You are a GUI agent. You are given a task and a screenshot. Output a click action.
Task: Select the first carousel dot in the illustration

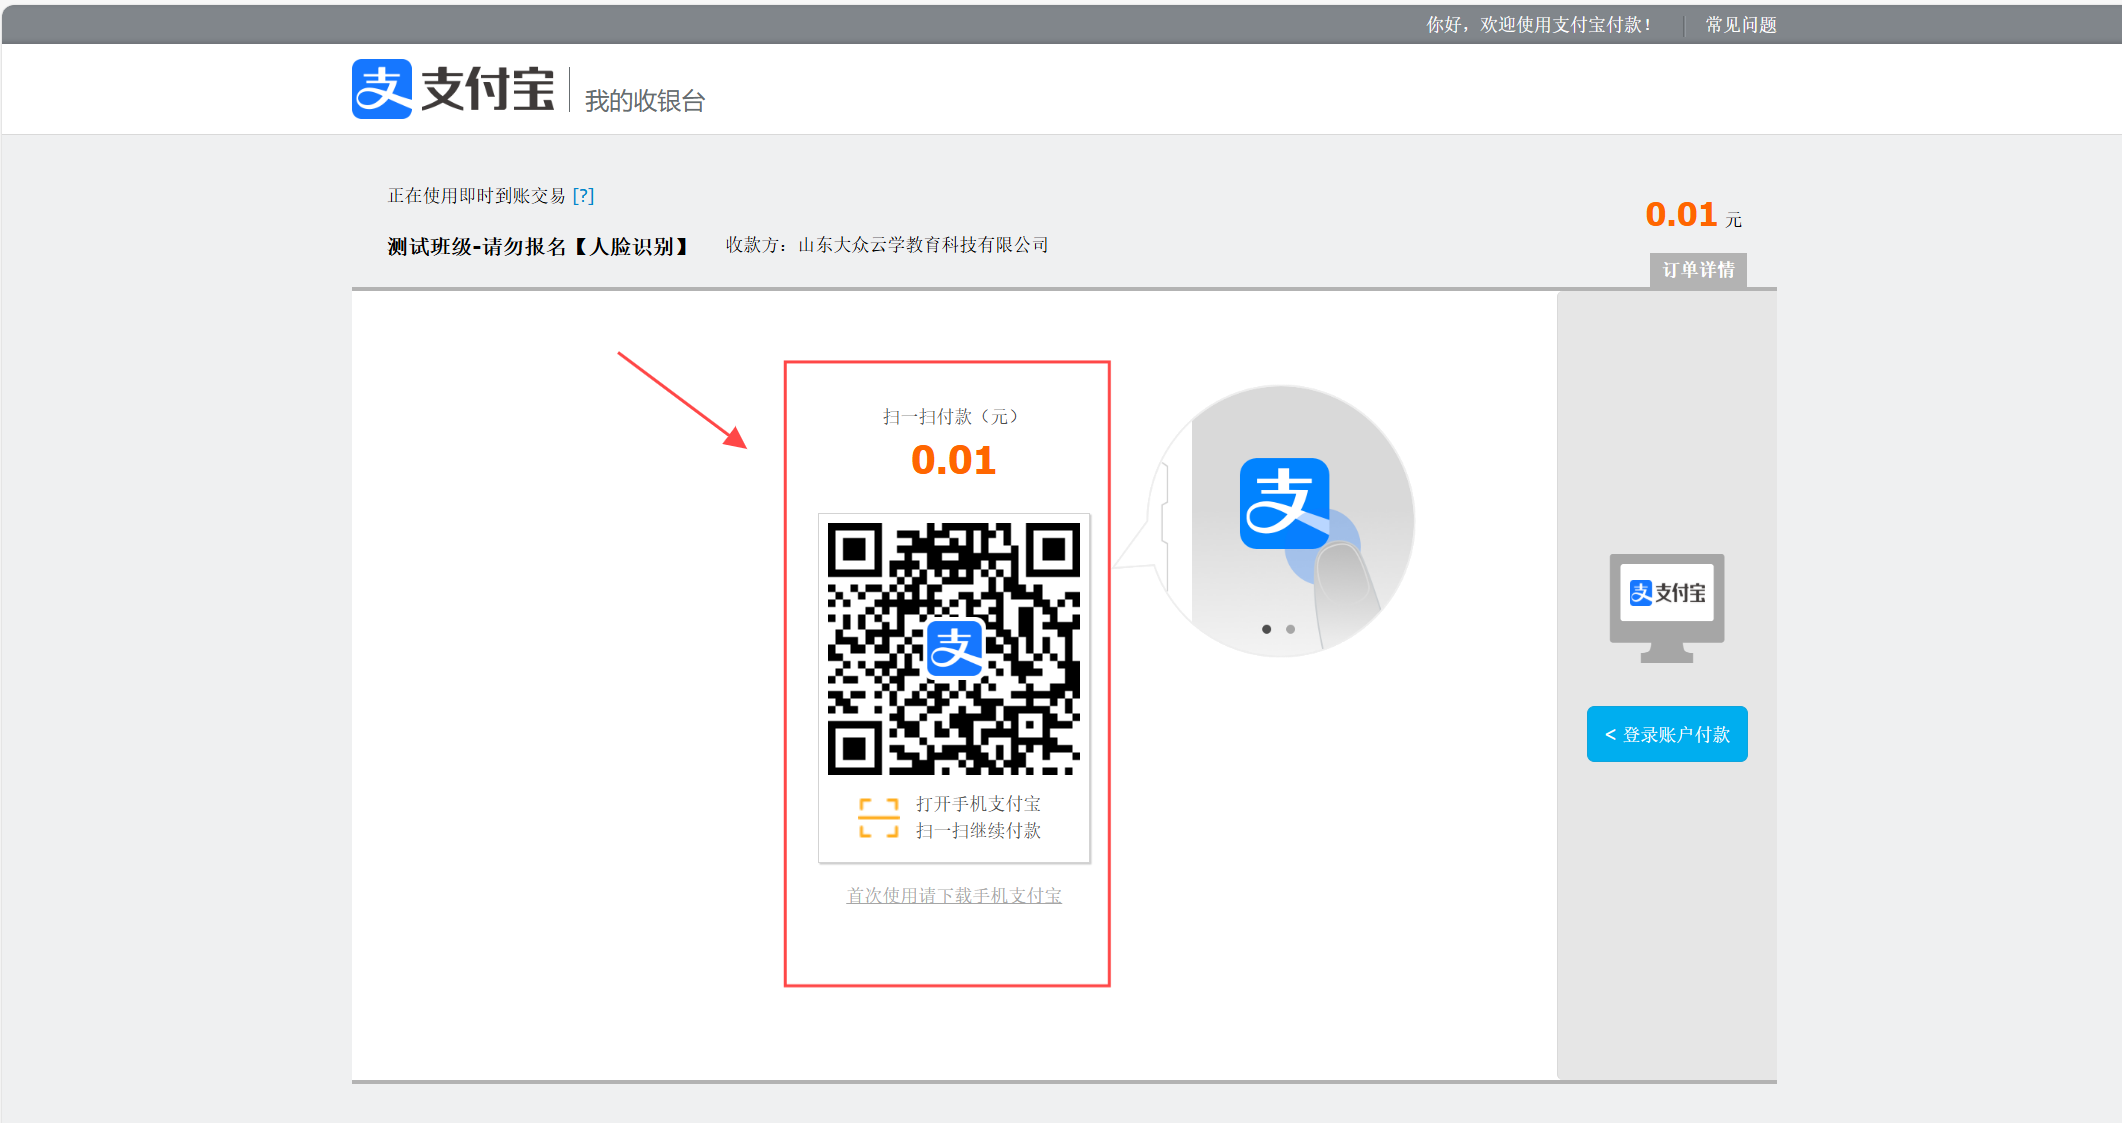[1266, 629]
